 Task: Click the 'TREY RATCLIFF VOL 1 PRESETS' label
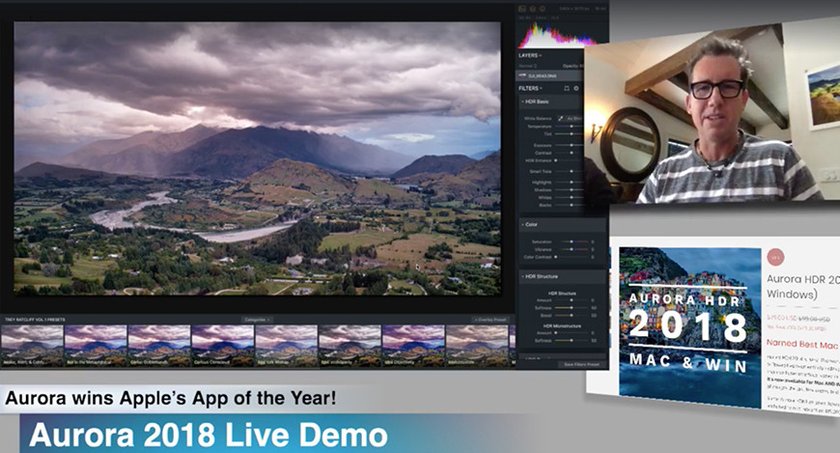35,320
